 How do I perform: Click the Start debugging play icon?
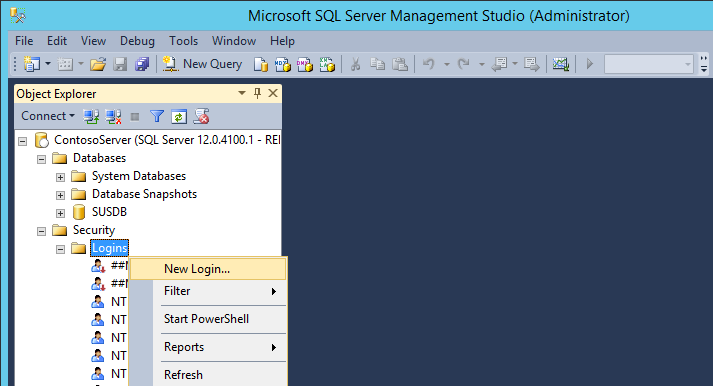coord(590,64)
